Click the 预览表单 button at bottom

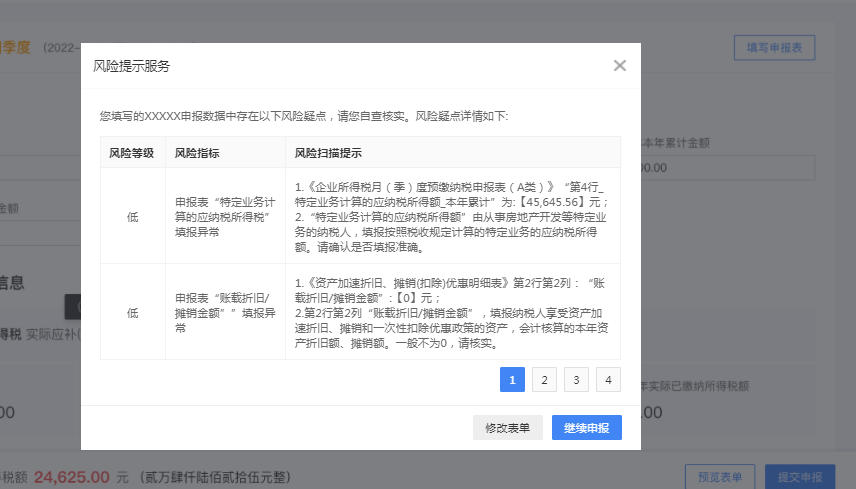click(720, 477)
